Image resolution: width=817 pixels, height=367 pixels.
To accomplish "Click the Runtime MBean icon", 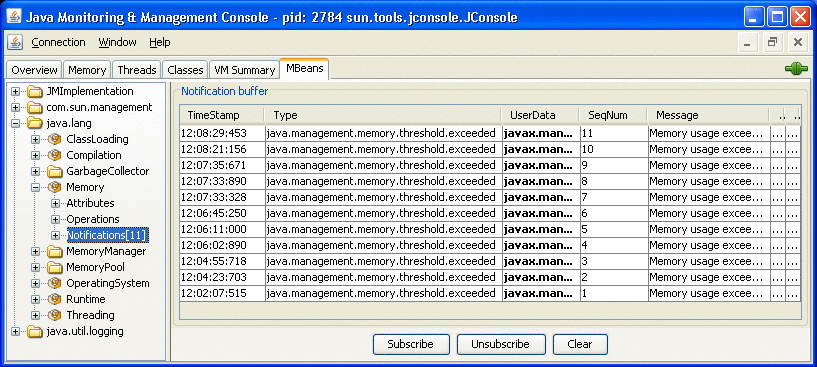I will [54, 299].
